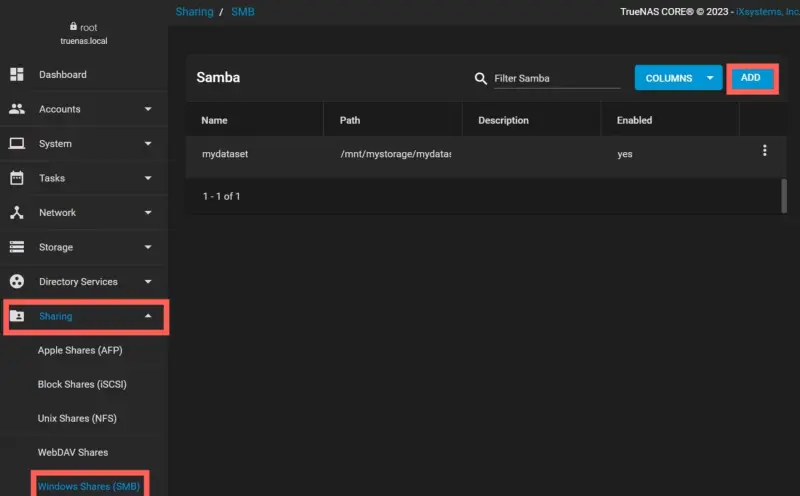Expand the Tasks menu arrow
This screenshot has height=496, width=800.
[148, 178]
